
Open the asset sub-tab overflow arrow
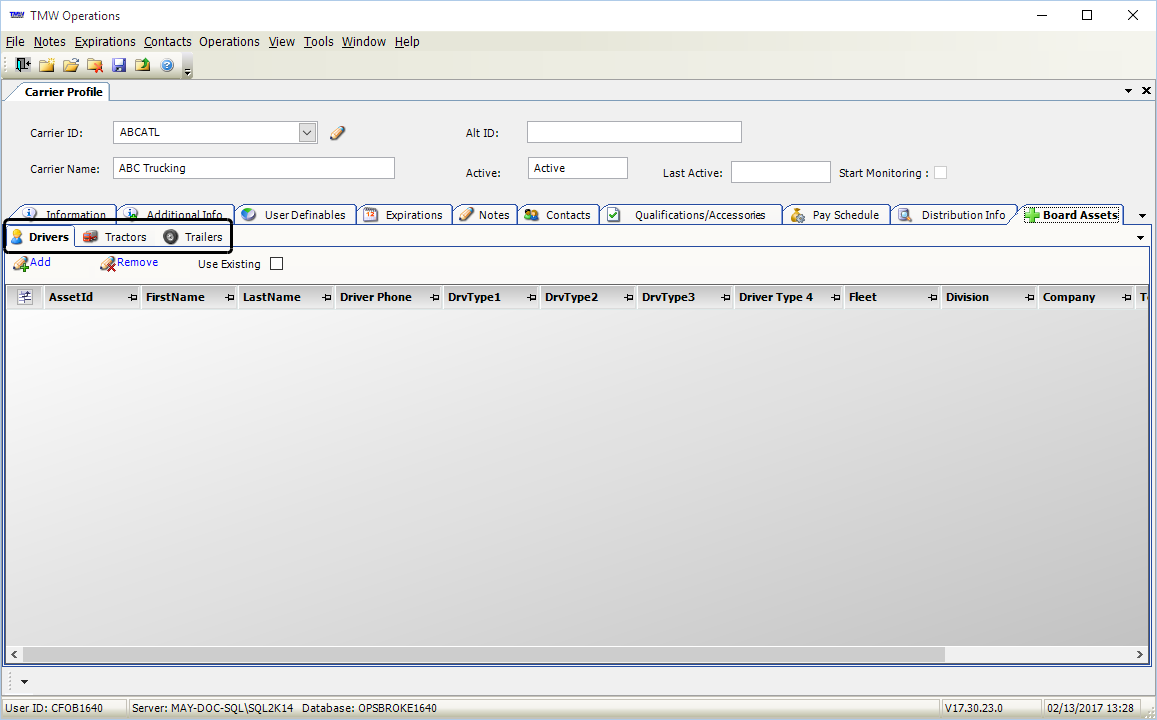(x=1140, y=238)
